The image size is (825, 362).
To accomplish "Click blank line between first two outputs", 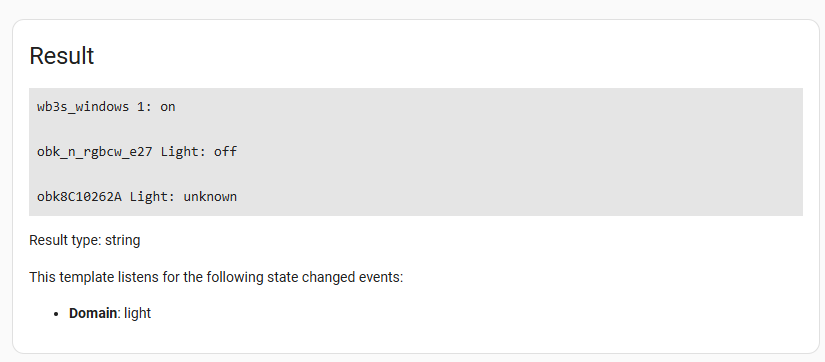I will coord(416,129).
